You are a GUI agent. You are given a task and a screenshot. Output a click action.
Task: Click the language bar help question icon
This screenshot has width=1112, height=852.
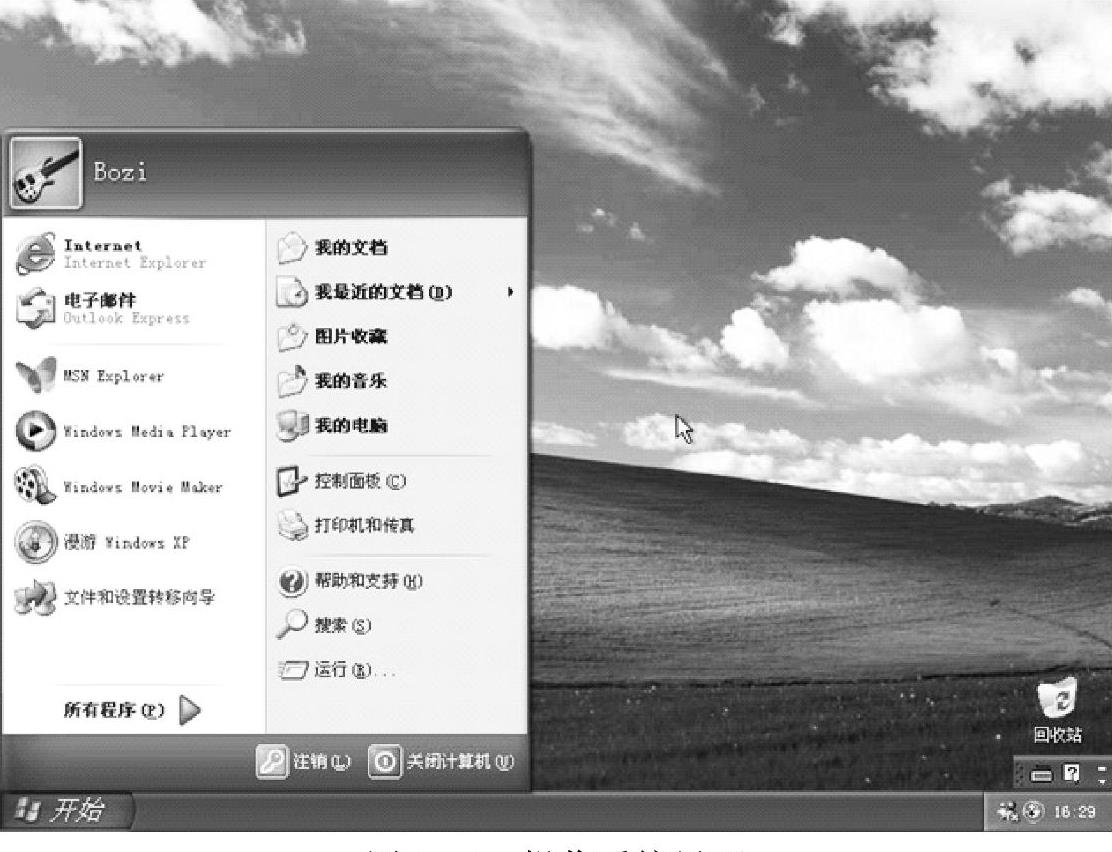tap(1072, 773)
